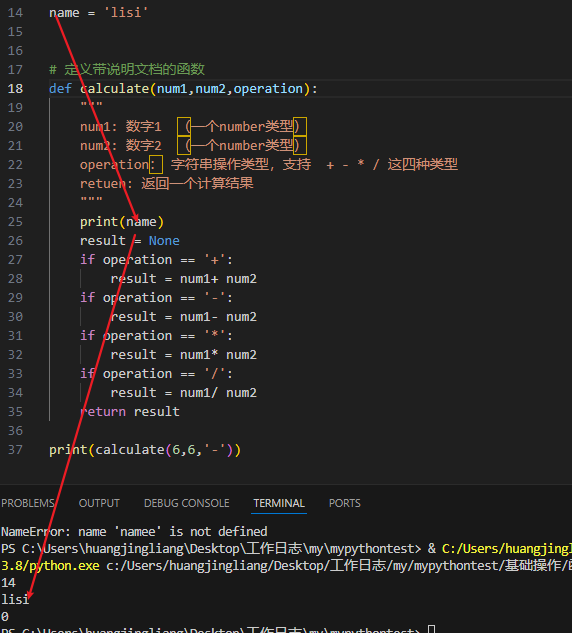Click the 'operation' parameter on line 18
This screenshot has height=633, width=572.
pos(268,88)
